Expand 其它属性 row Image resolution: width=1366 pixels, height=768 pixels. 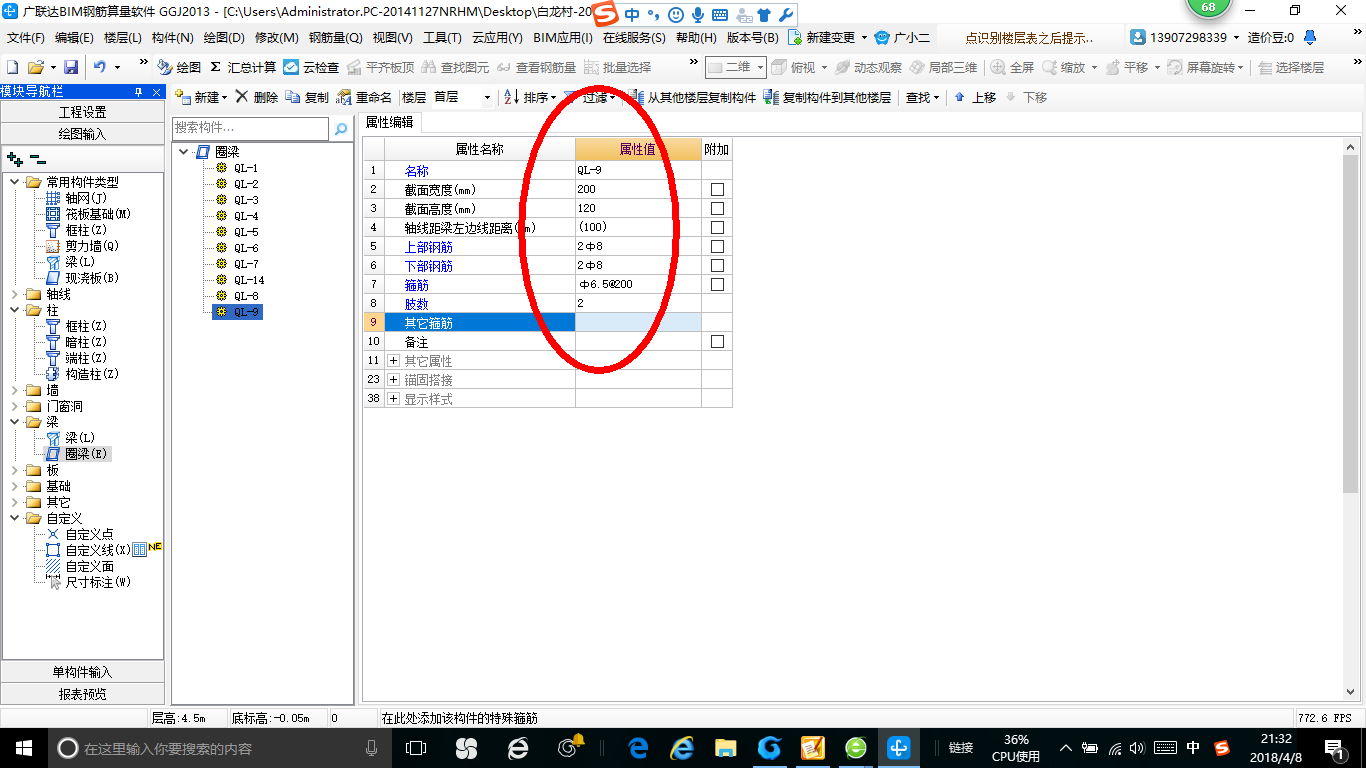click(x=394, y=361)
